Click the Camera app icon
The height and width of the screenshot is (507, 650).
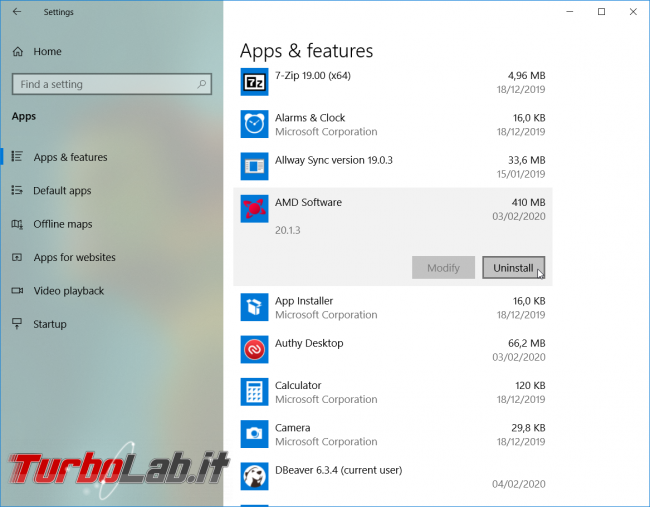pos(254,434)
